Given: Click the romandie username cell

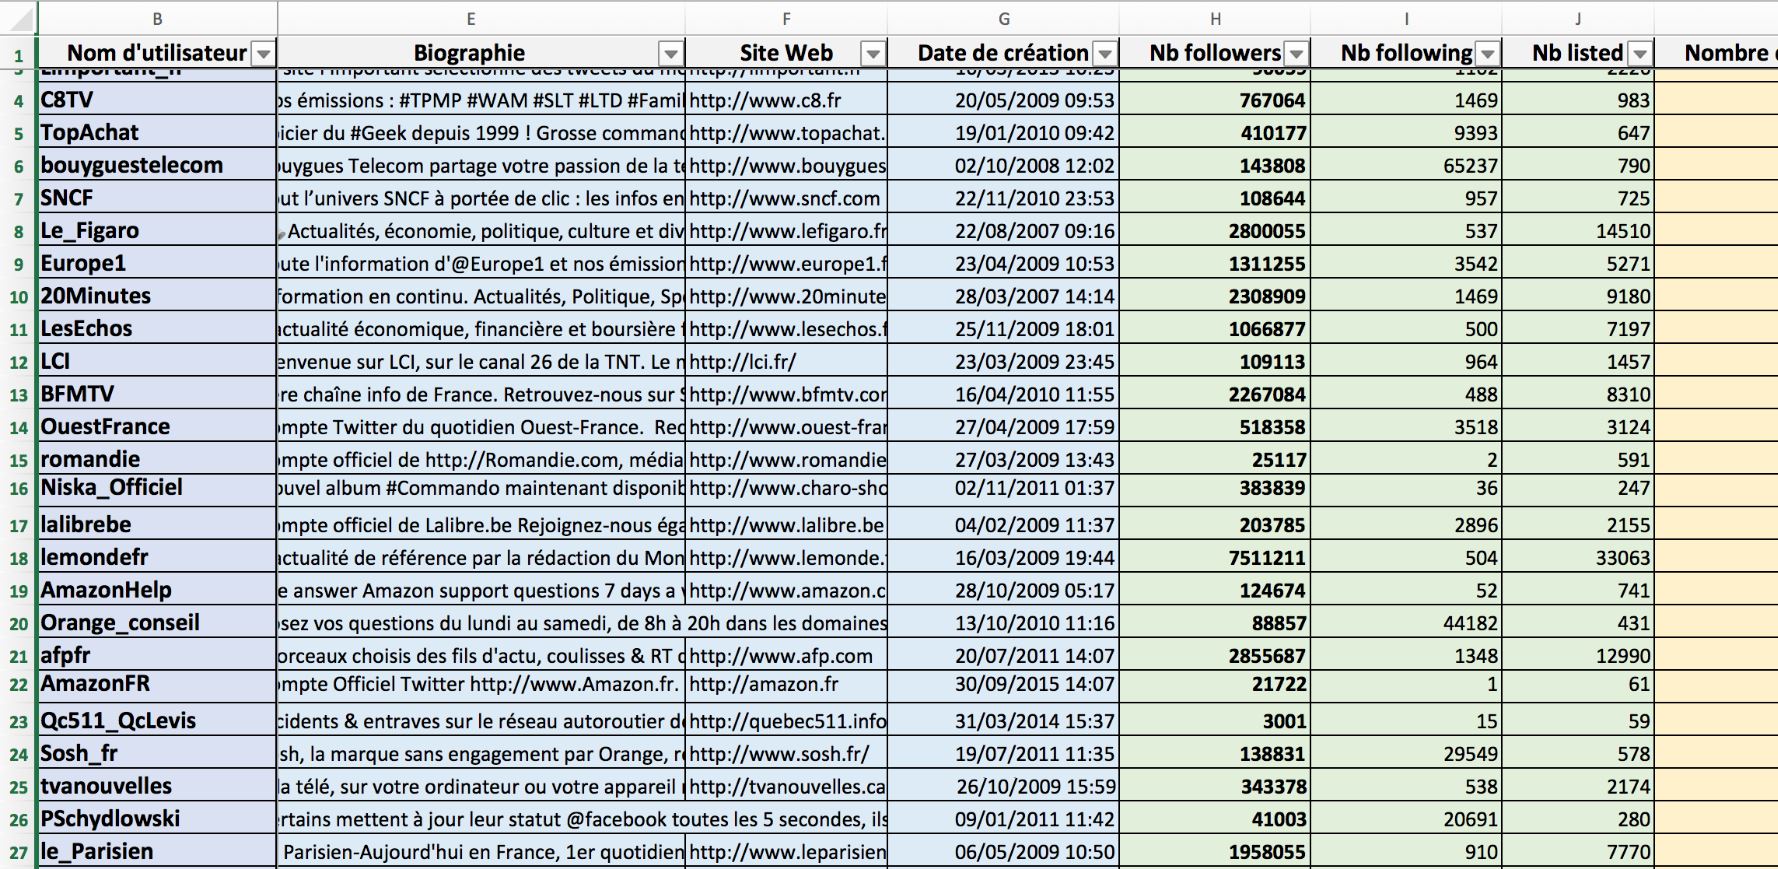Looking at the screenshot, I should [157, 459].
